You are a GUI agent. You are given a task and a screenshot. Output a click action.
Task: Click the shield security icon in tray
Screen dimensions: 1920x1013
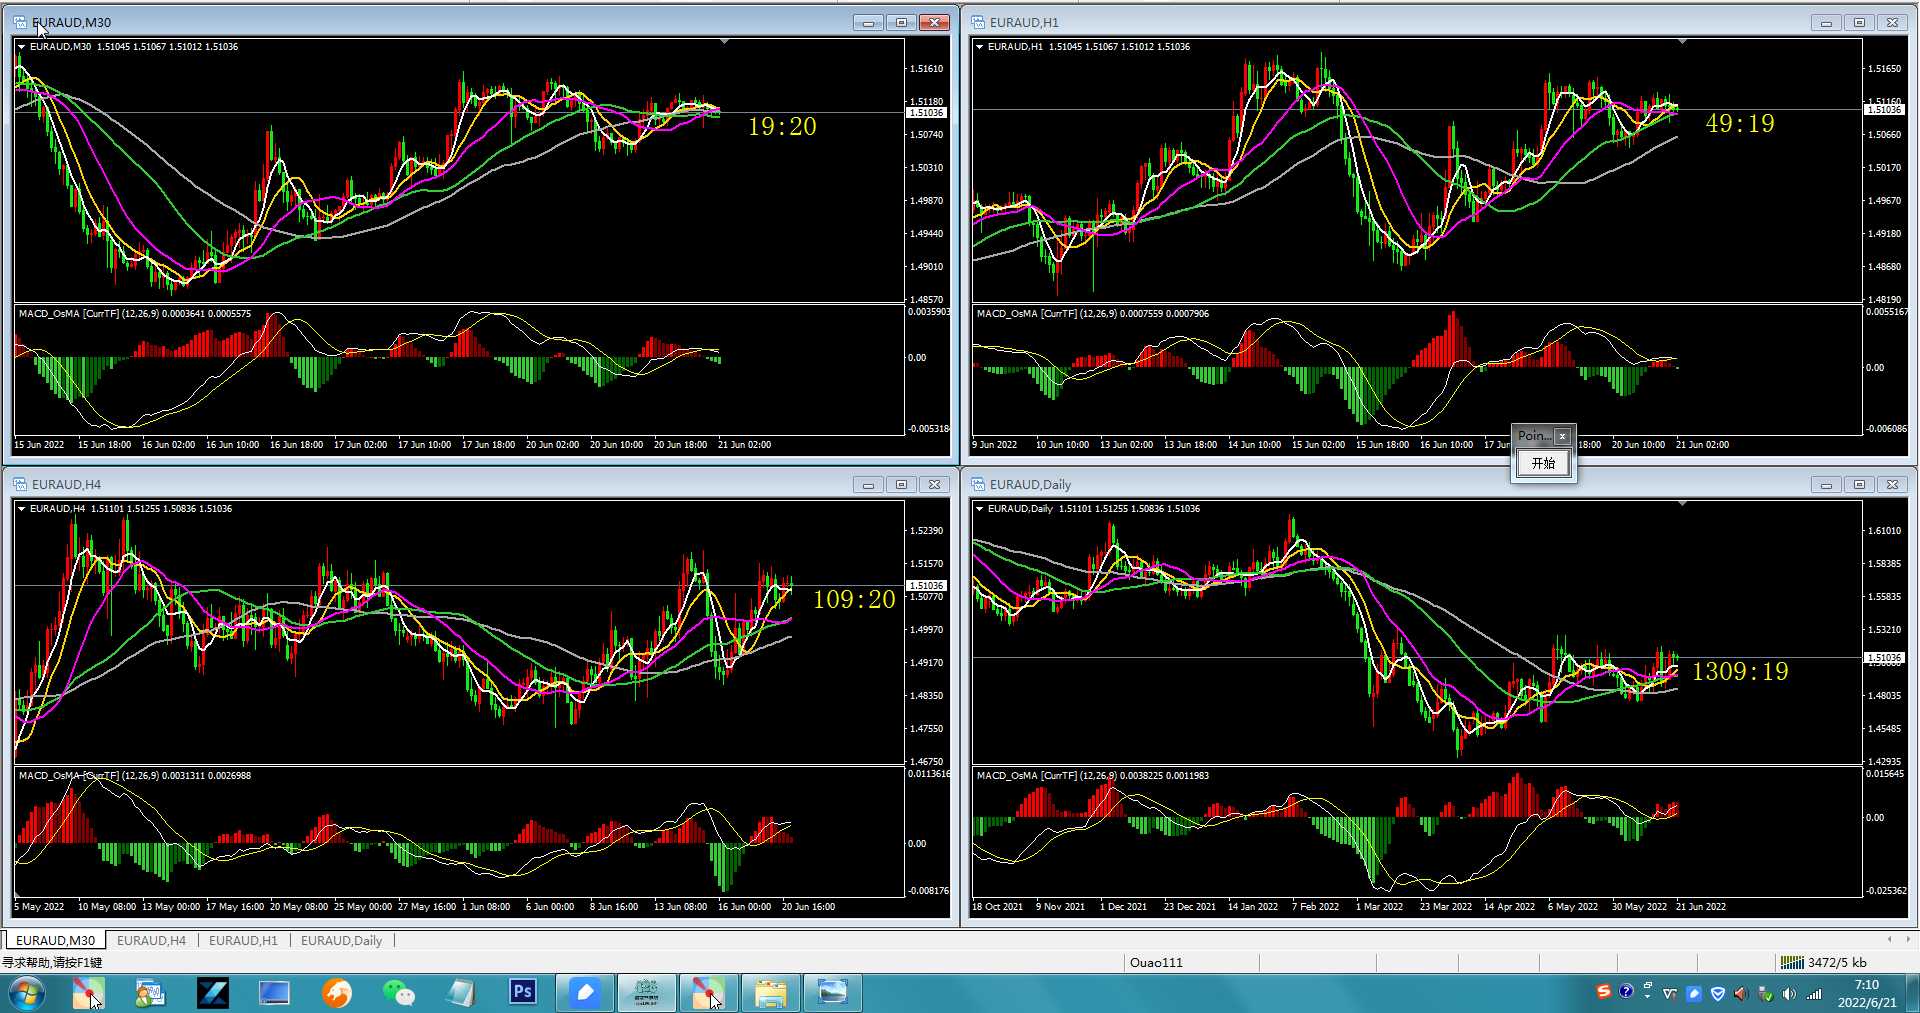[1717, 994]
